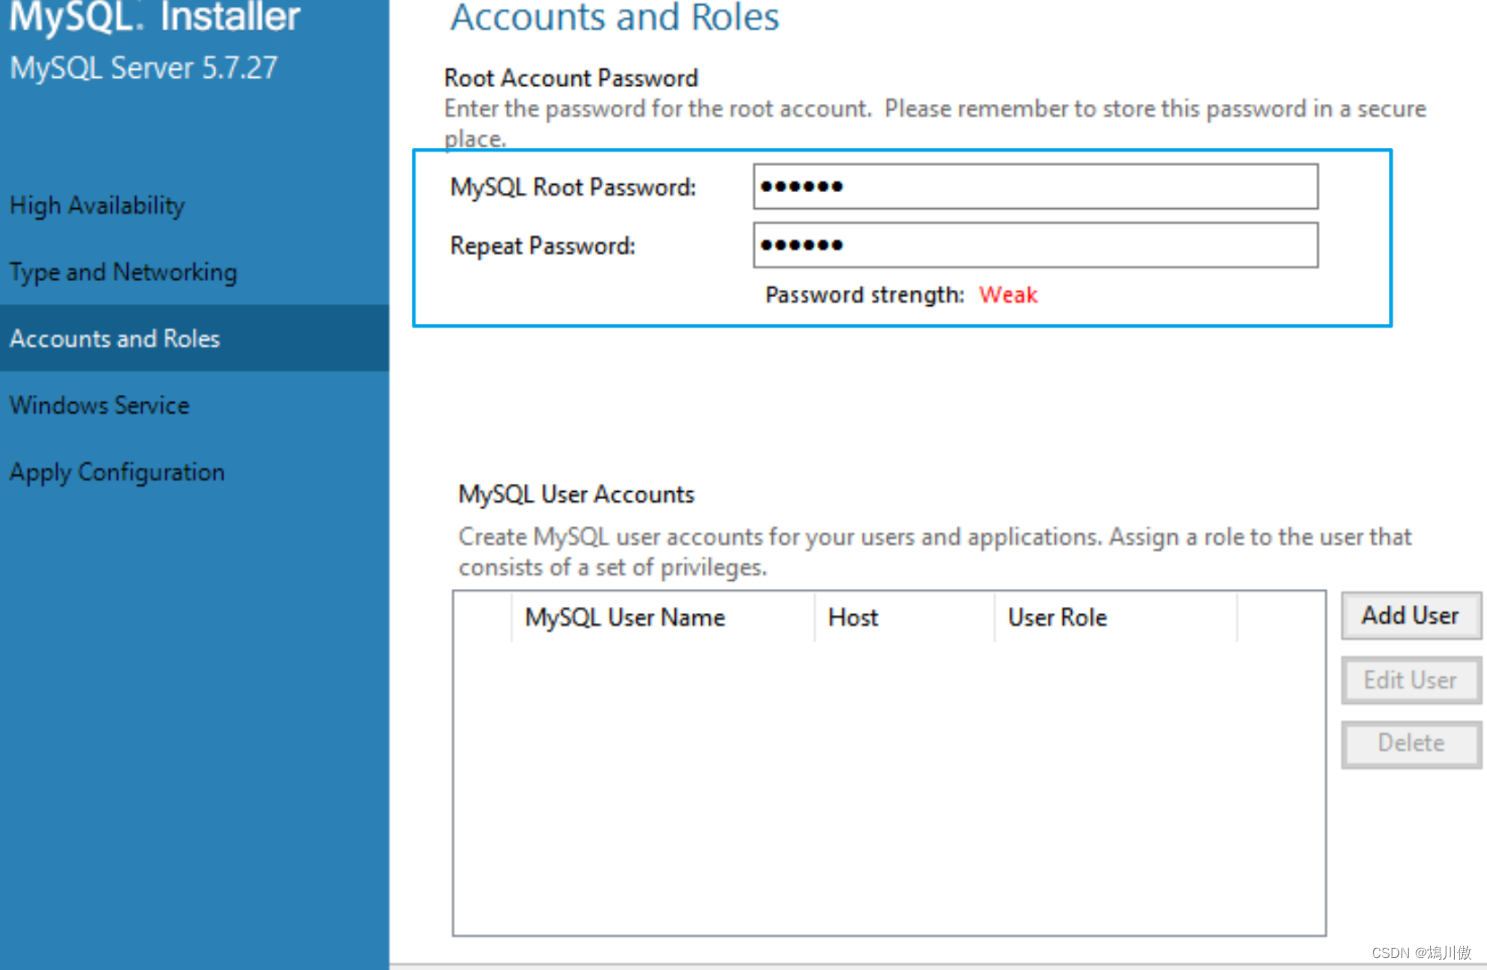This screenshot has height=970, width=1487.
Task: Click the Delete user button
Action: pos(1411,743)
